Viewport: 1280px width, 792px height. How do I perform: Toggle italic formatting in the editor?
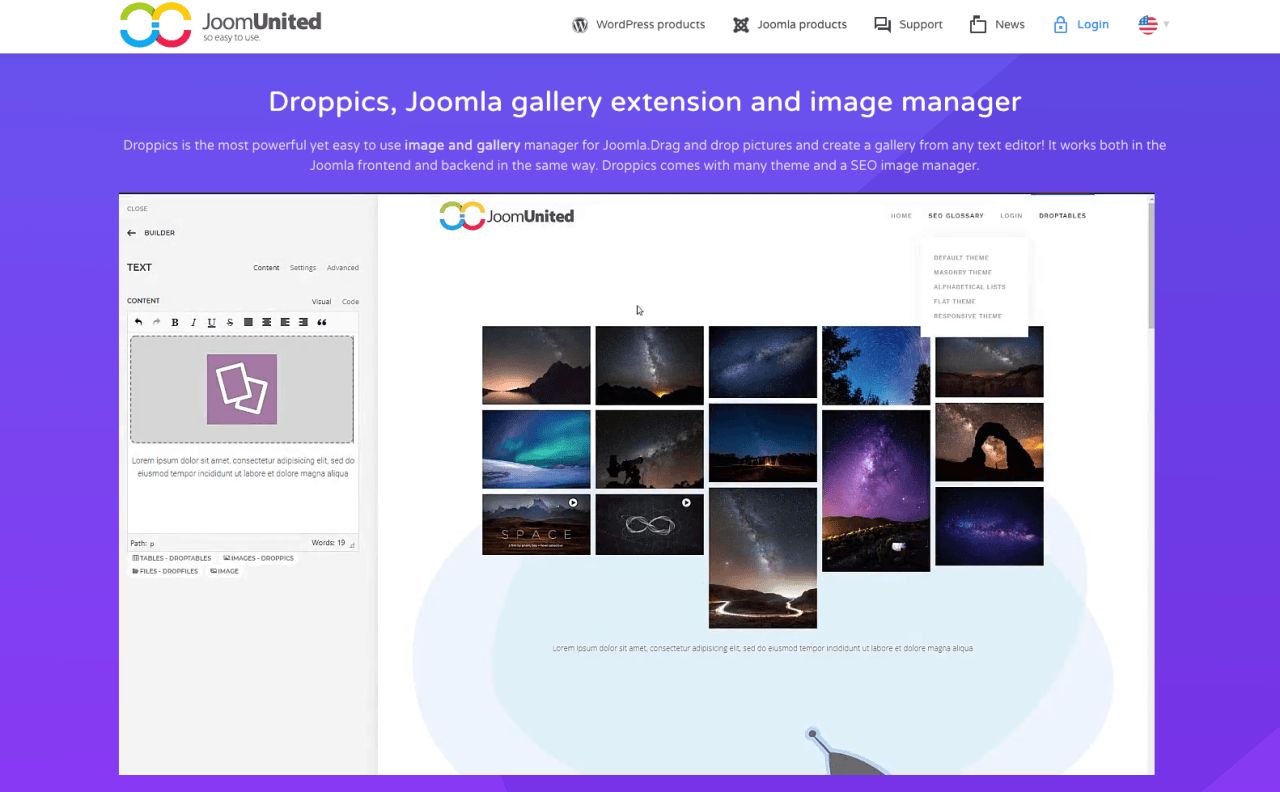[x=193, y=322]
